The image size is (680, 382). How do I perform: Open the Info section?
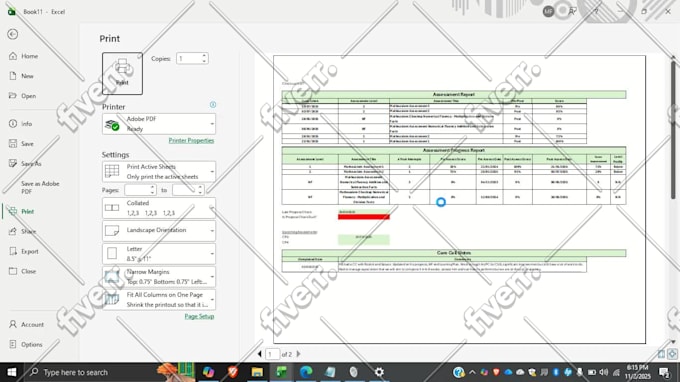point(21,124)
